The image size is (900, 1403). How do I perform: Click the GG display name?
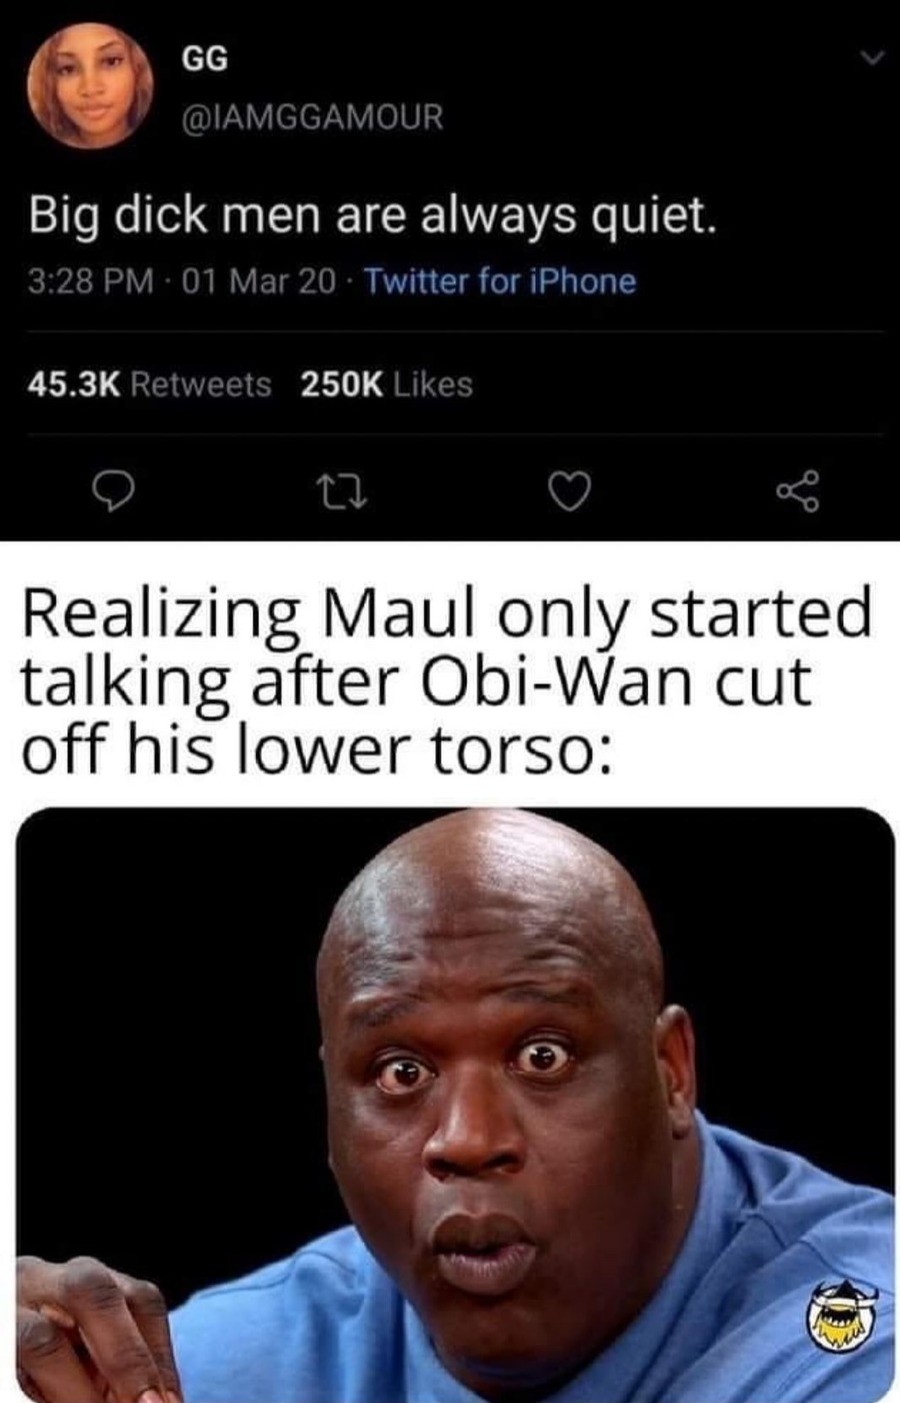coord(204,60)
